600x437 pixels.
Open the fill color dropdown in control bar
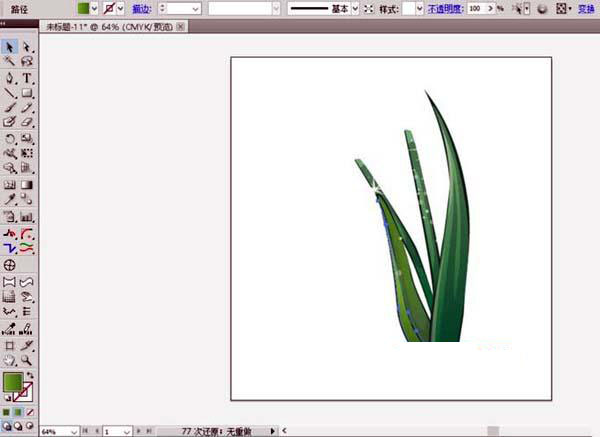(x=95, y=8)
